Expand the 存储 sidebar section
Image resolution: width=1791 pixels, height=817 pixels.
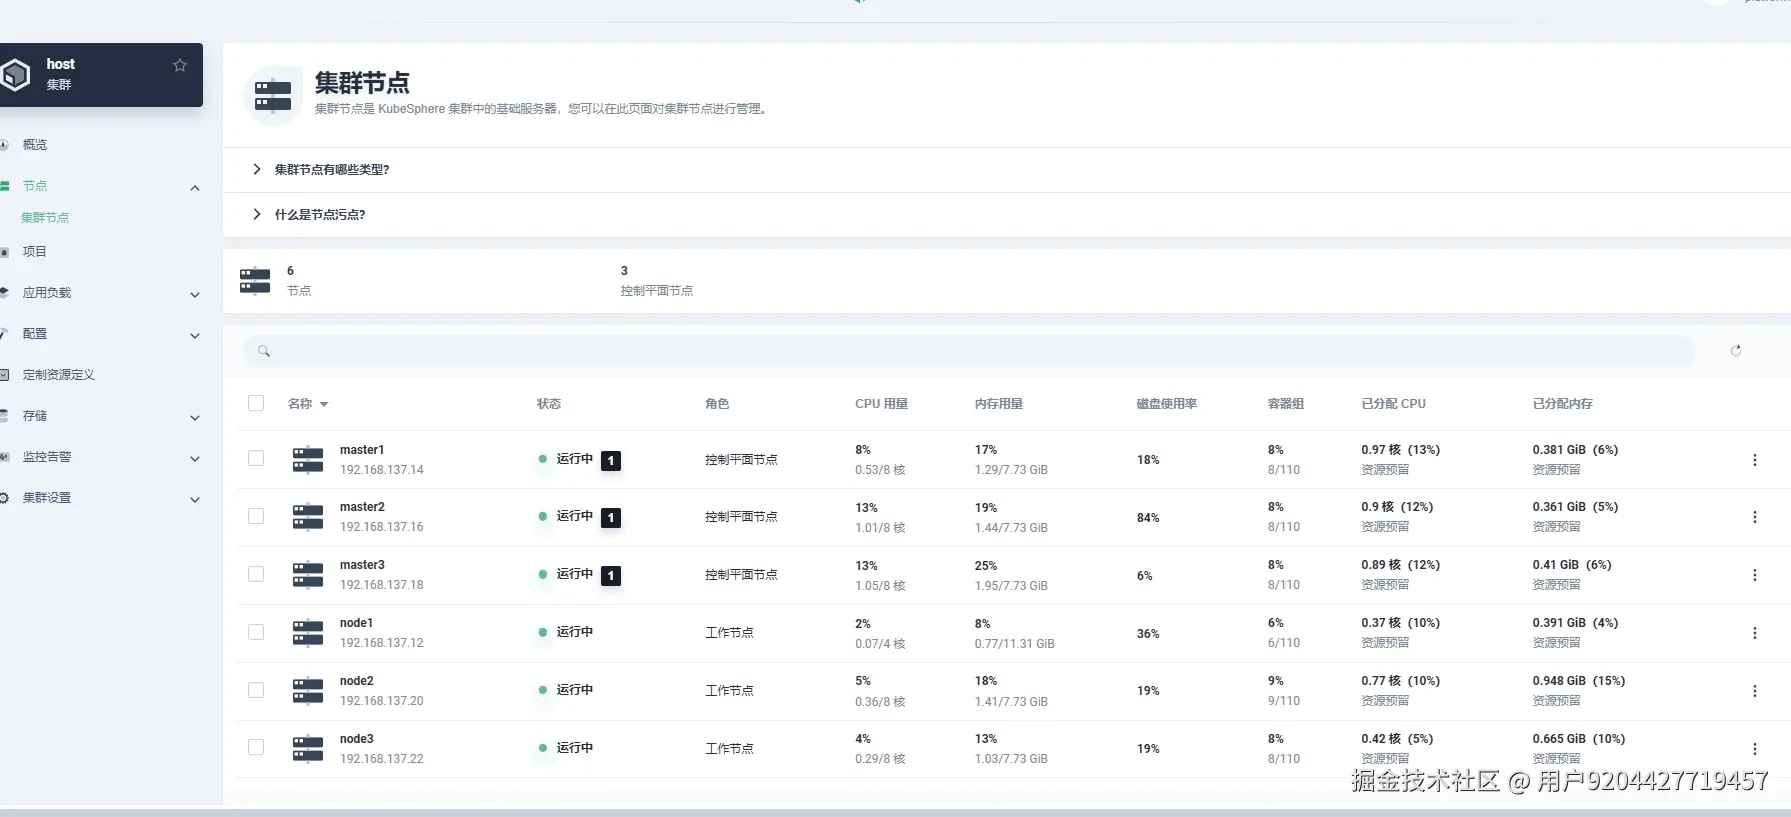pos(195,418)
